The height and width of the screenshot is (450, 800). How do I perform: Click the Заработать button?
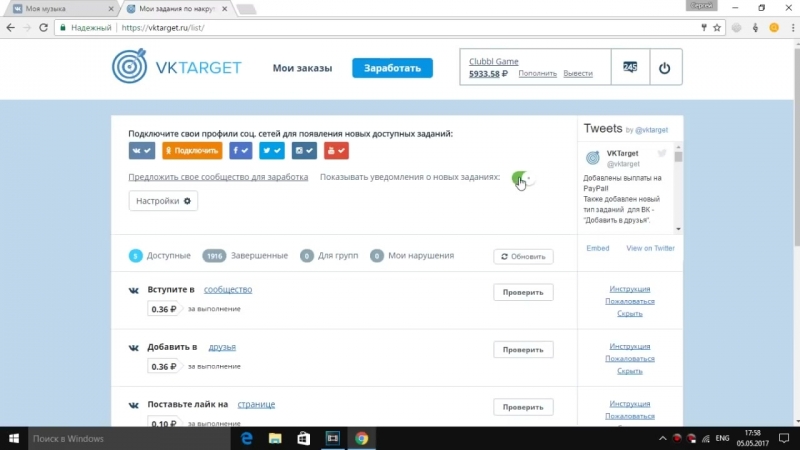[x=392, y=68]
